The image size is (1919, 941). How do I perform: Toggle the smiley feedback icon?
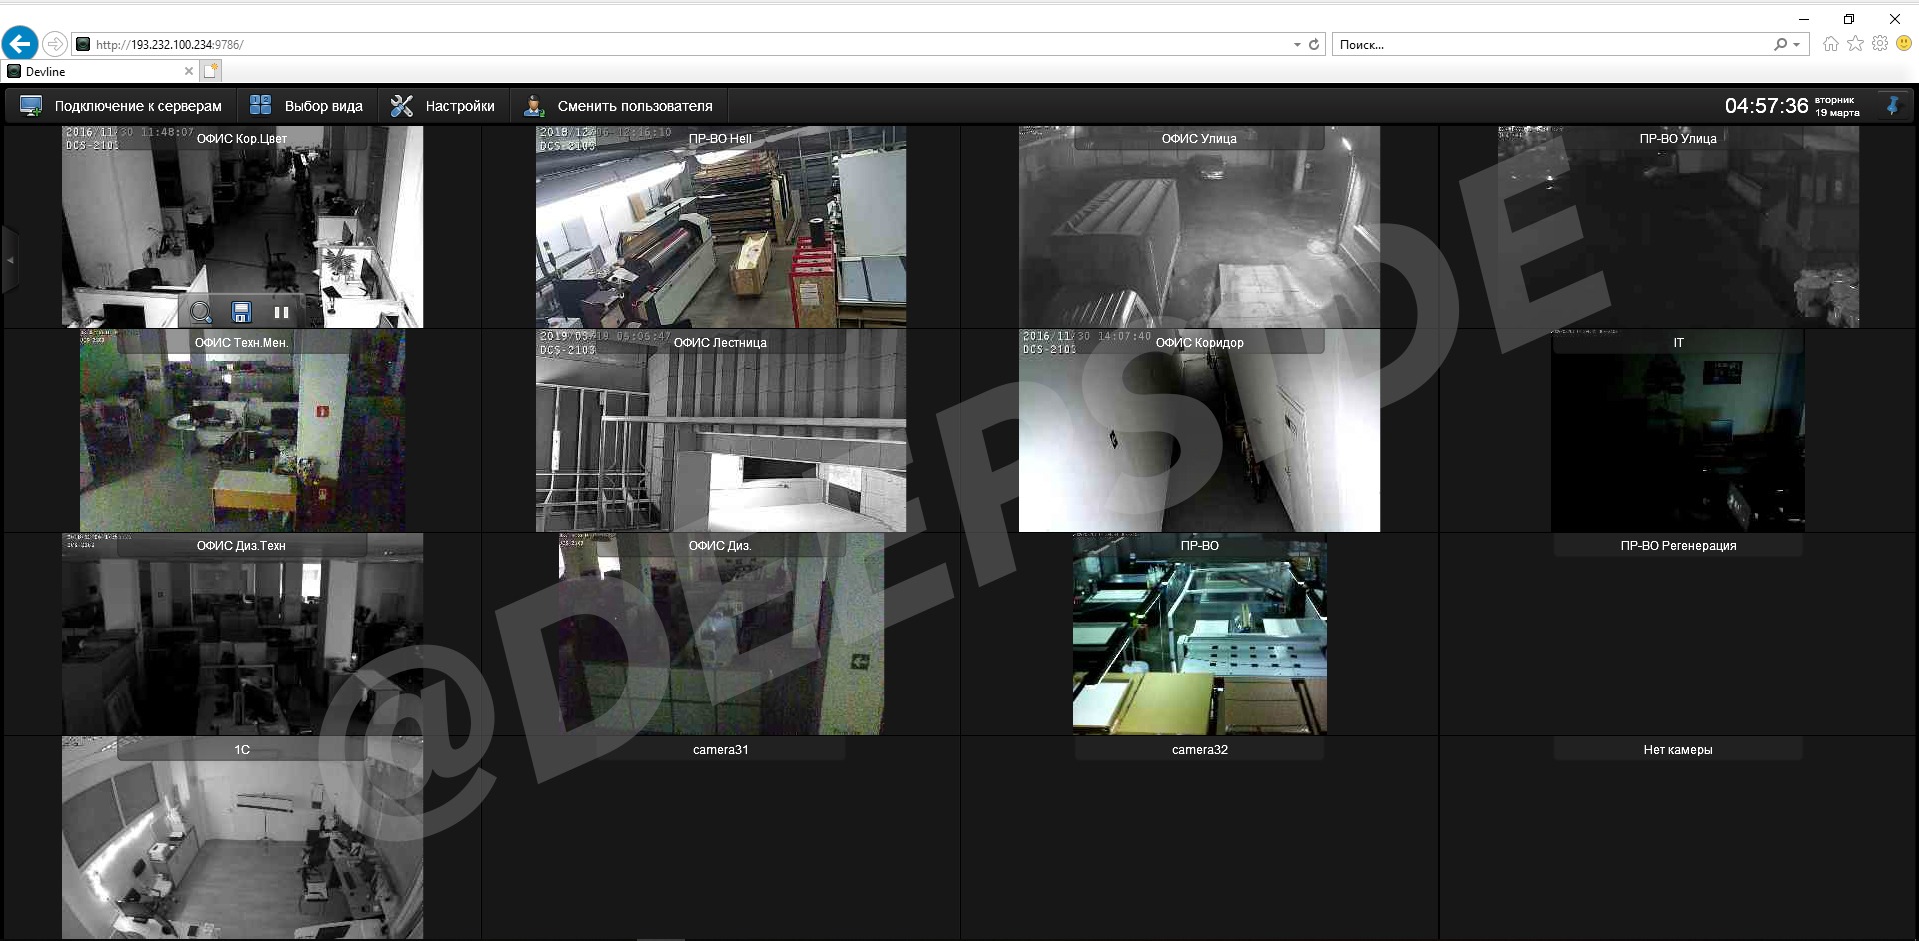click(x=1905, y=44)
